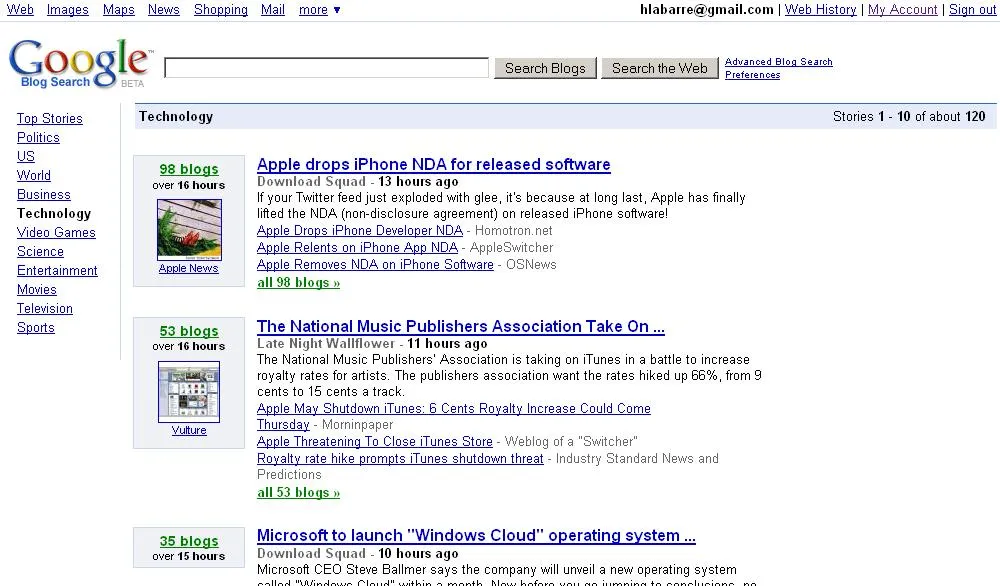The image size is (1000, 586).
Task: Click the Search the Web button
Action: [x=659, y=68]
